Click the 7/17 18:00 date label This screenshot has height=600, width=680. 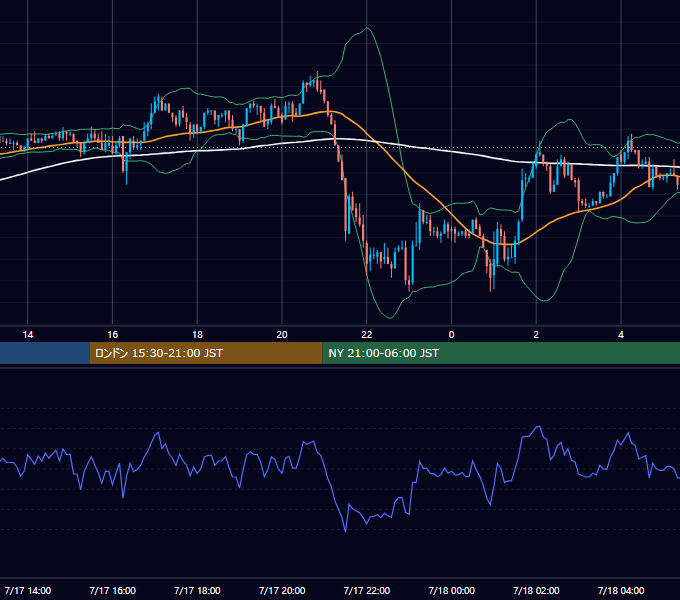click(x=197, y=590)
